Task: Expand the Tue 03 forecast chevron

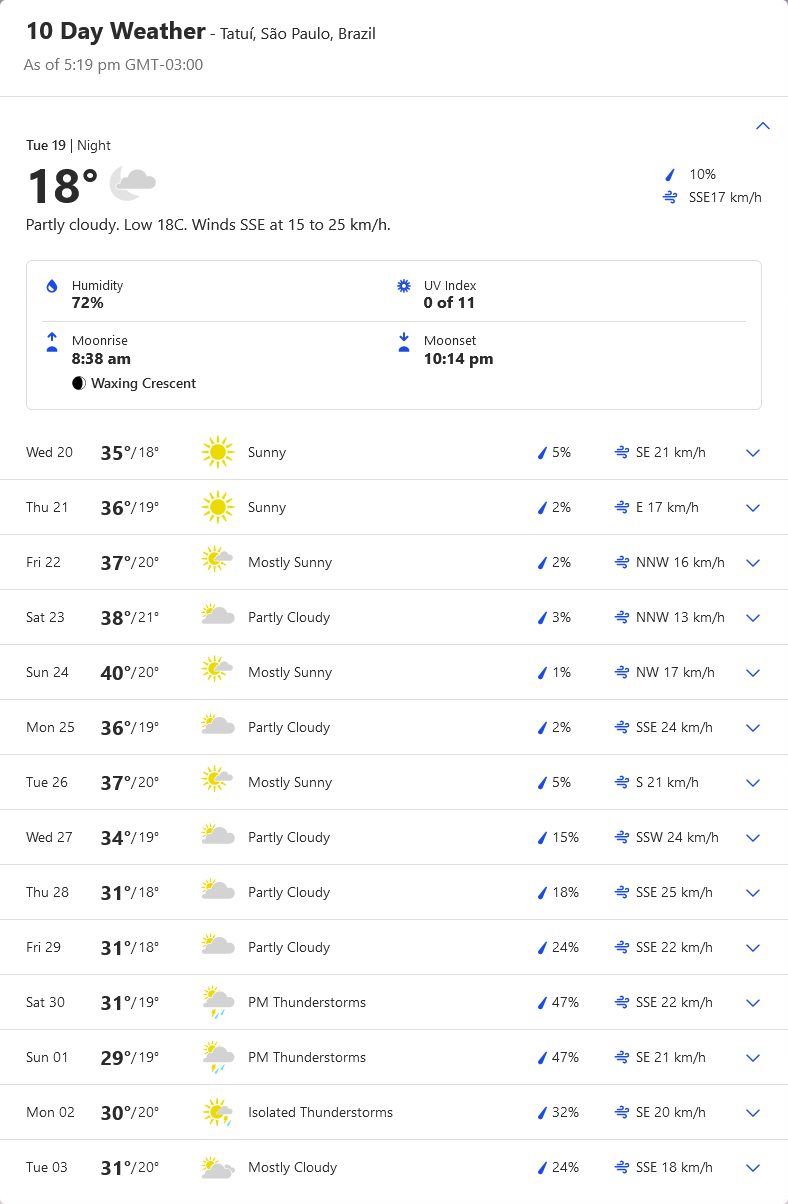Action: 753,1168
